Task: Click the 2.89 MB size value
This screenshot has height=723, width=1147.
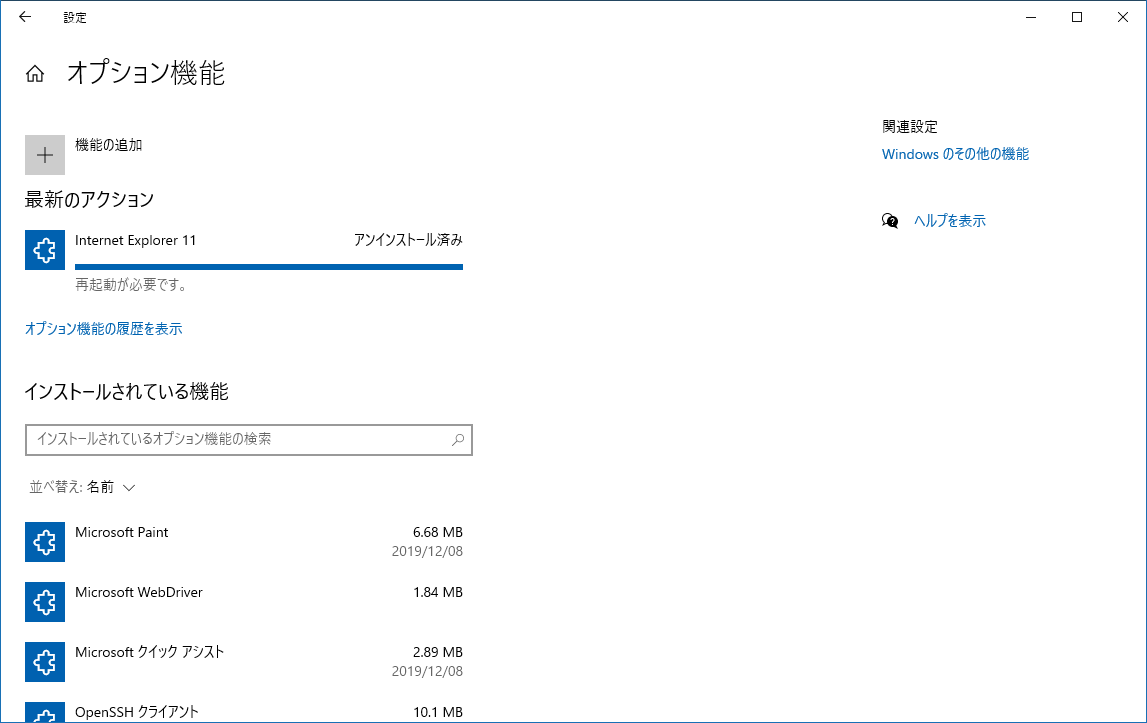Action: pos(437,652)
